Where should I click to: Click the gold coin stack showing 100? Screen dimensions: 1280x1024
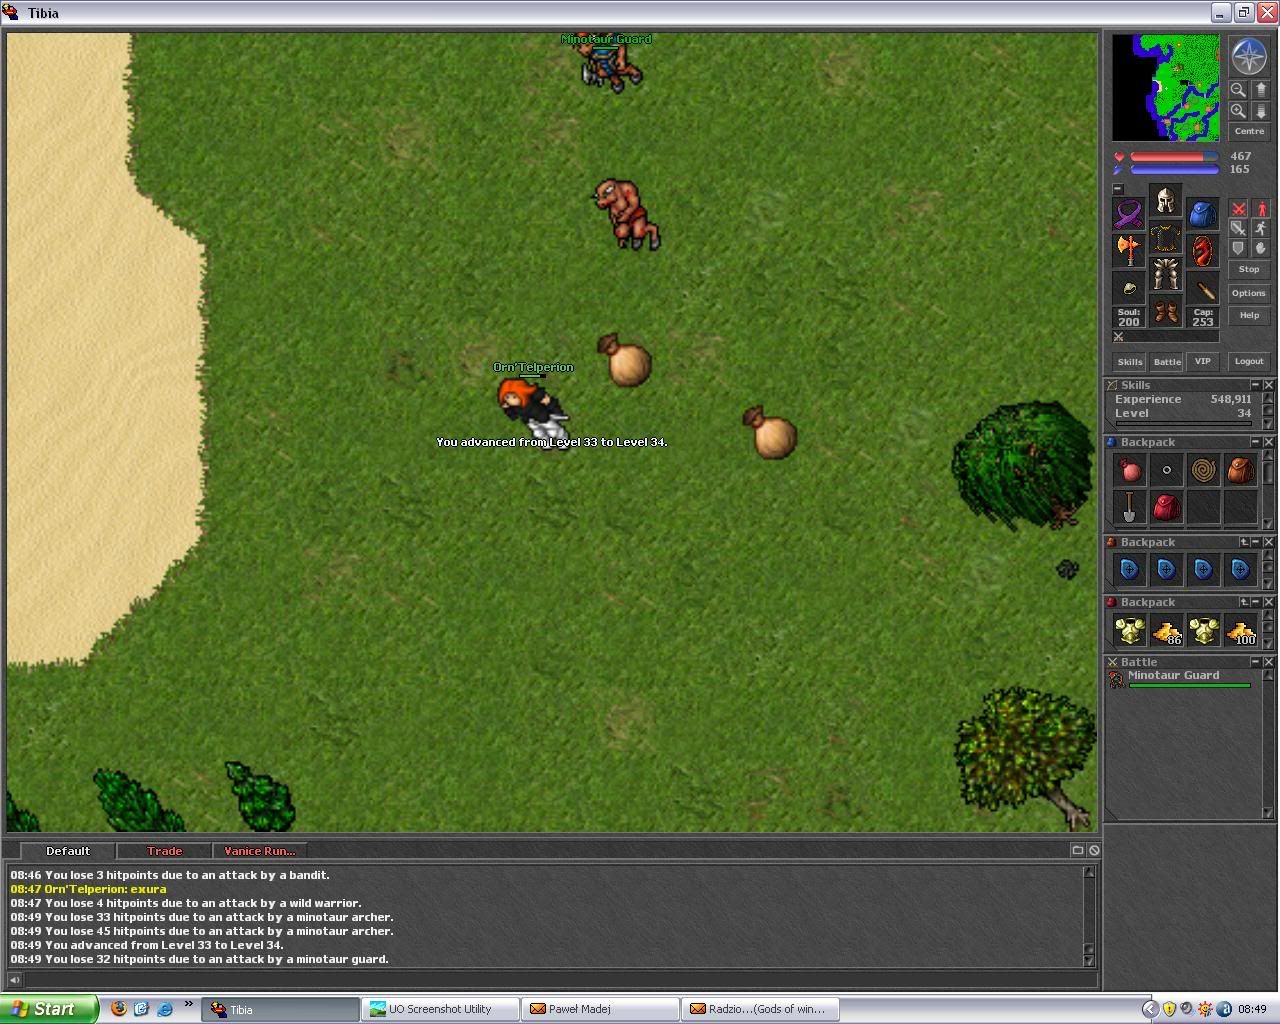(x=1240, y=630)
